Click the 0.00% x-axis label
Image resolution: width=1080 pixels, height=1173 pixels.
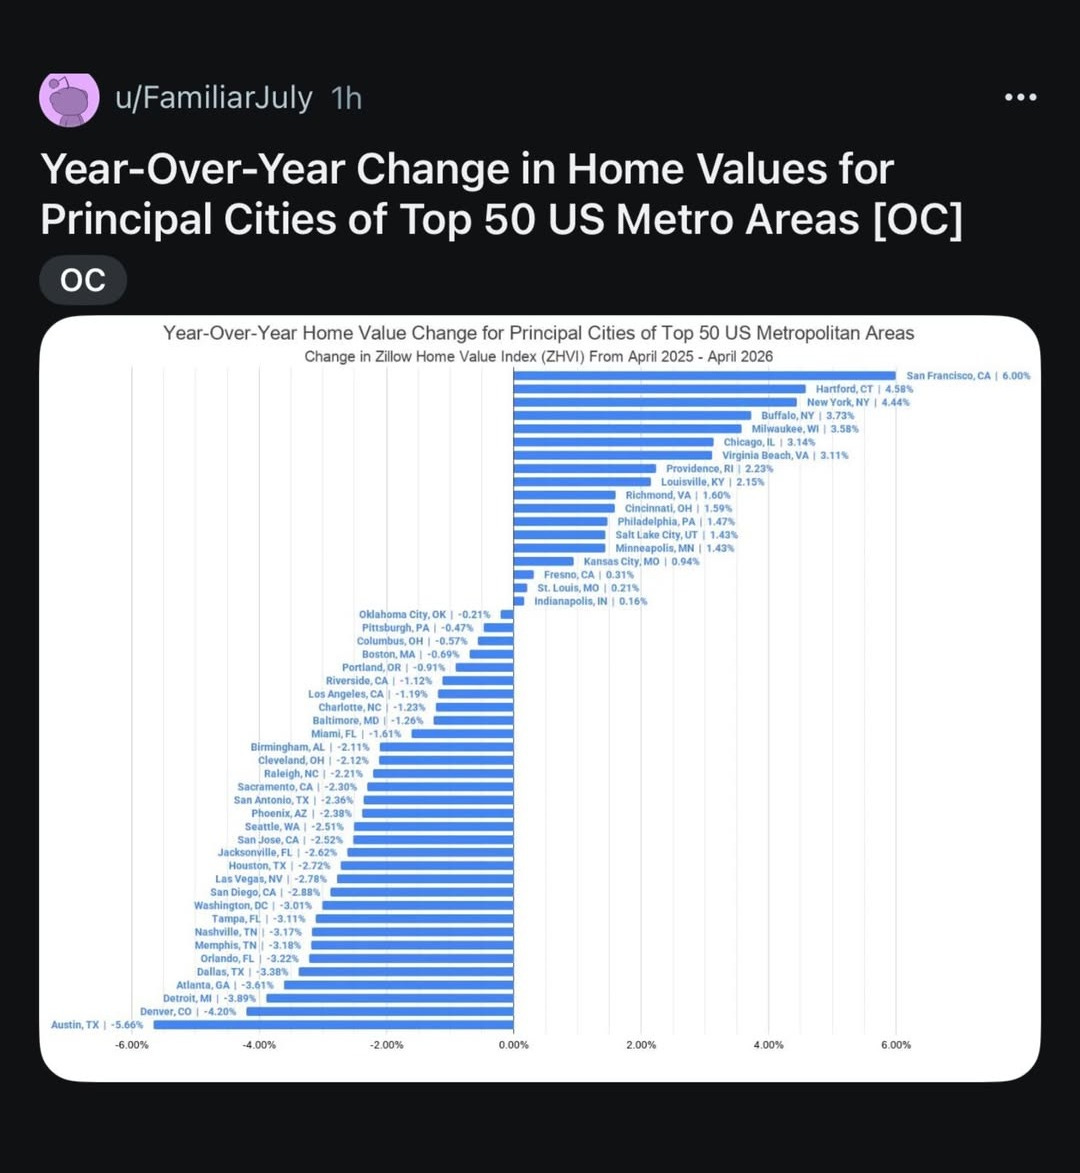tap(514, 1045)
